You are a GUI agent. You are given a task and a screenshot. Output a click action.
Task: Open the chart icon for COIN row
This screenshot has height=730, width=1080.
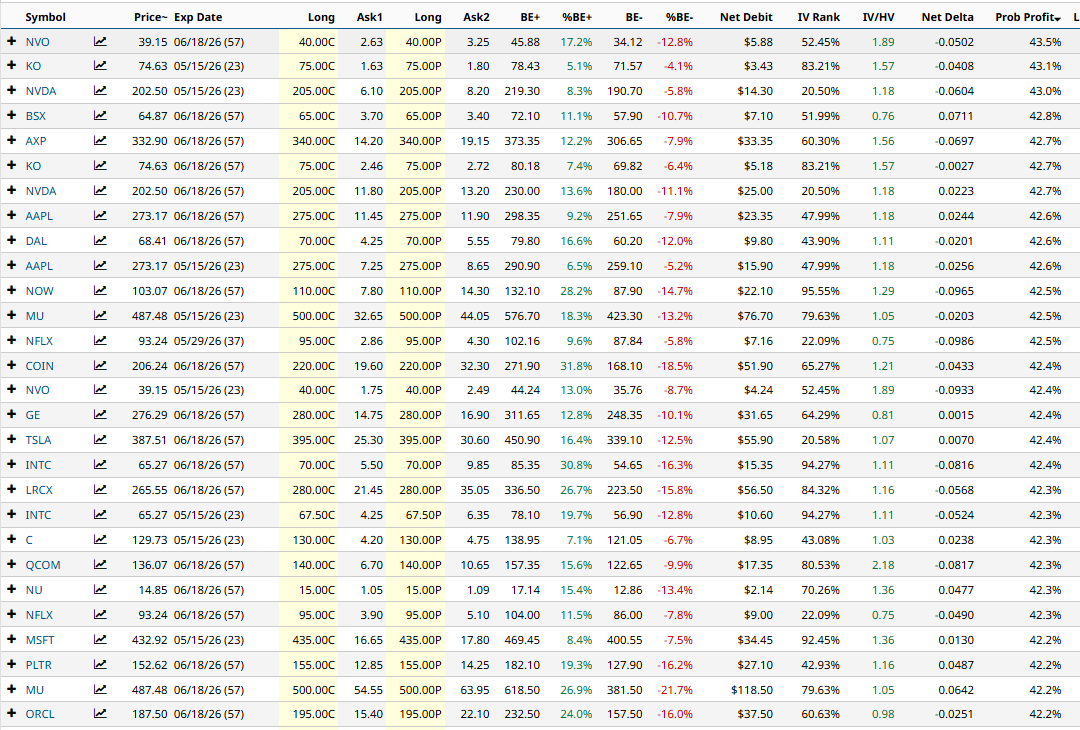tap(100, 366)
